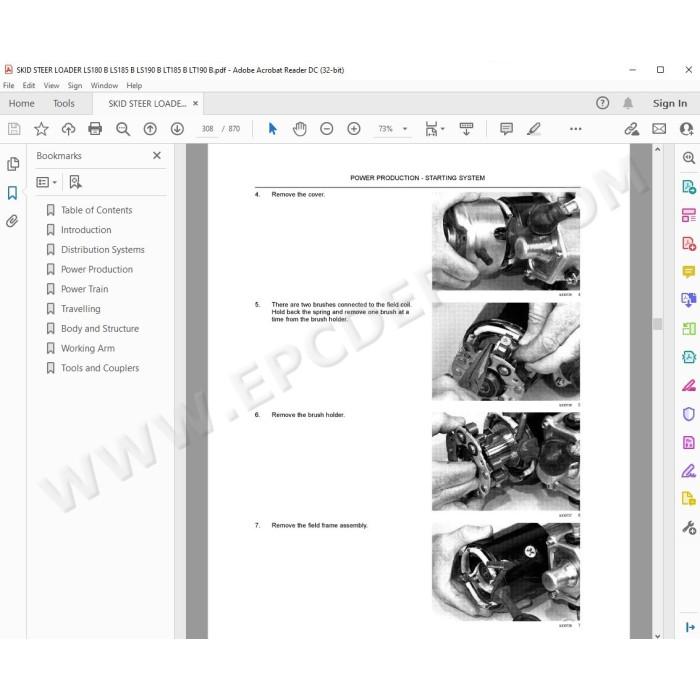The height and width of the screenshot is (700, 700).
Task: Open the Introduction bookmark
Action: coord(86,229)
